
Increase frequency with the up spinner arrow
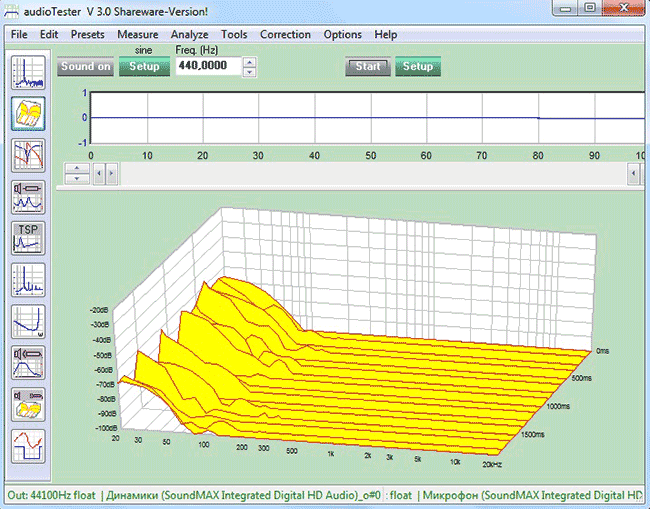click(249, 62)
